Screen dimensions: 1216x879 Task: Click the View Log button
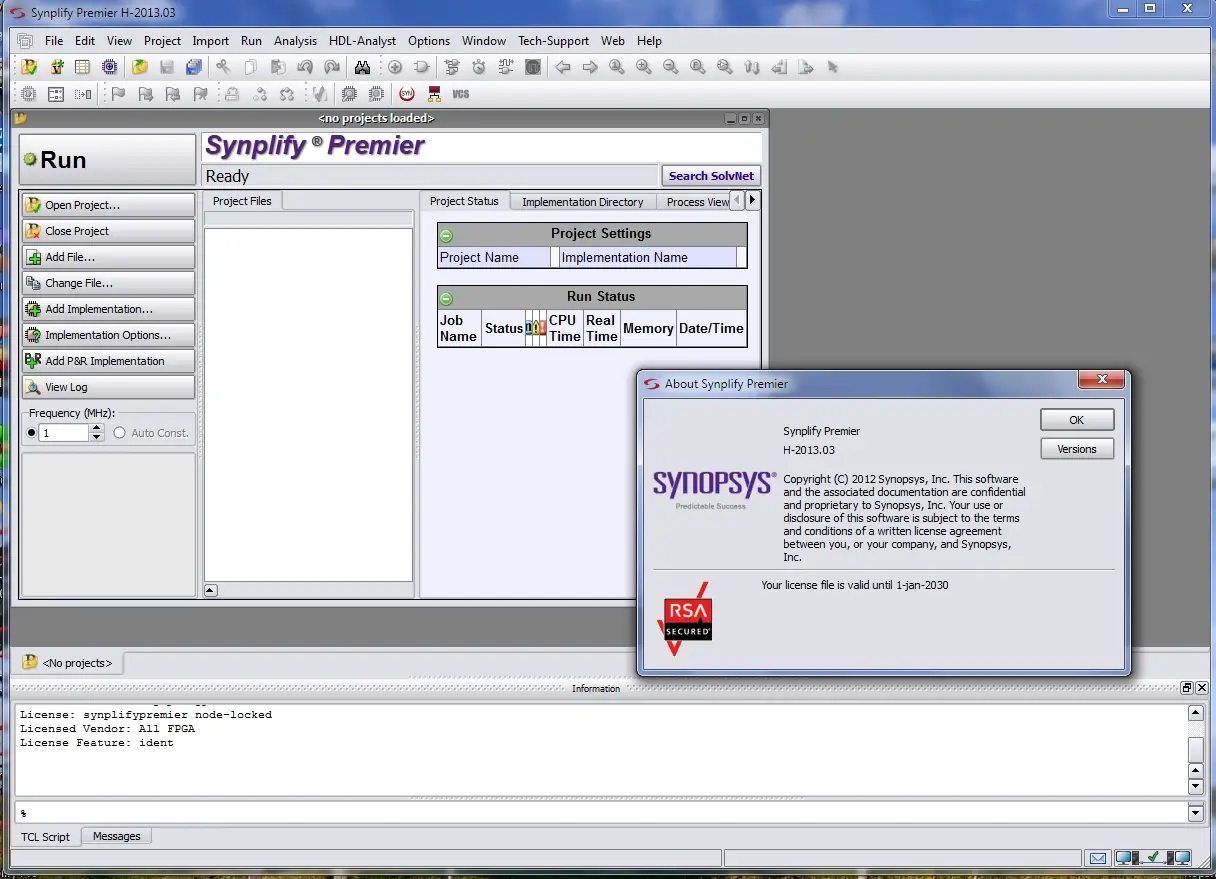(108, 387)
